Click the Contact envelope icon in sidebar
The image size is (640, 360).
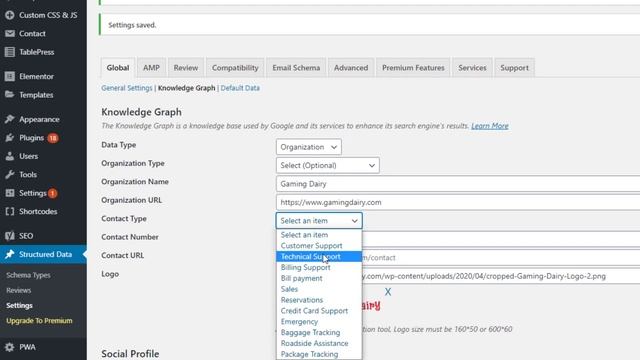pos(10,33)
